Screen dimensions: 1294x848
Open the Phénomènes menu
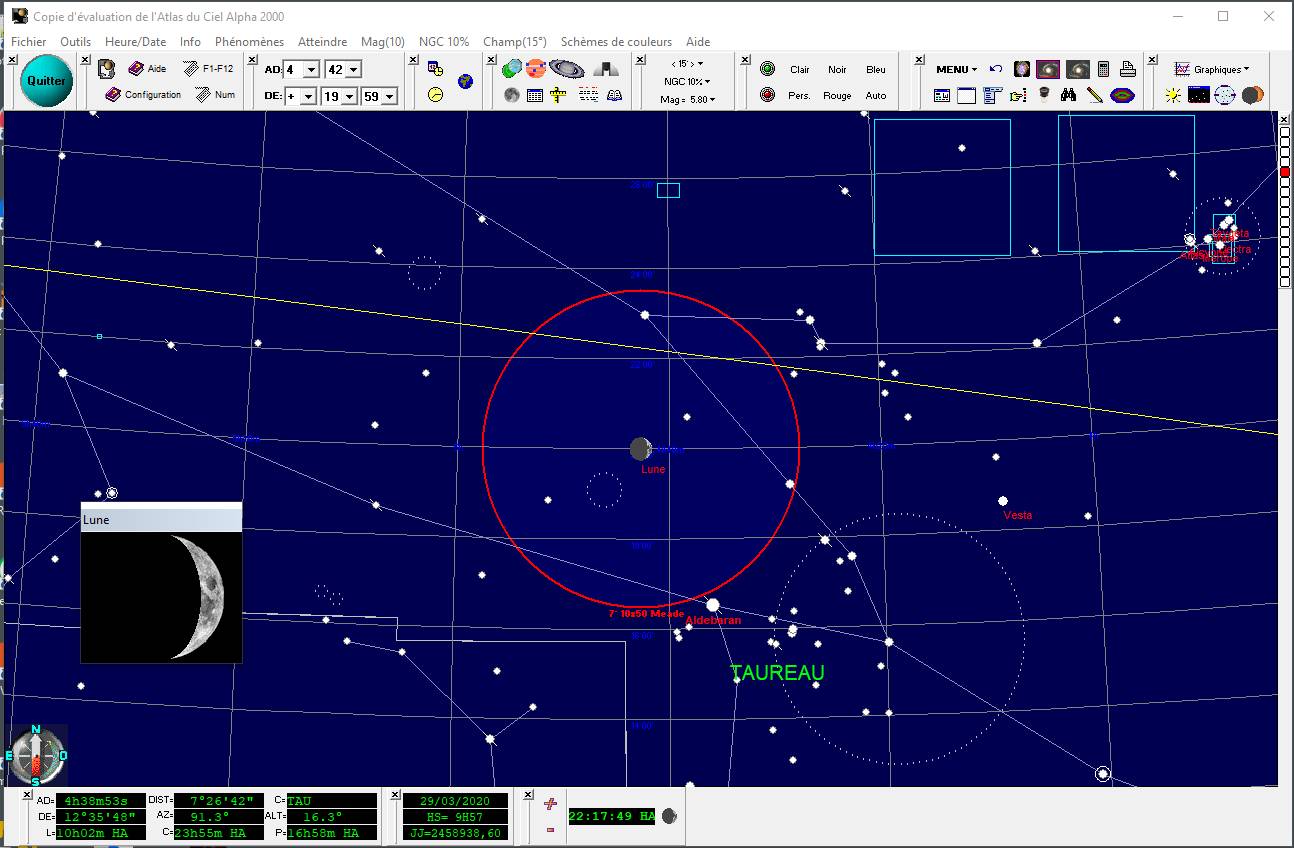click(249, 42)
